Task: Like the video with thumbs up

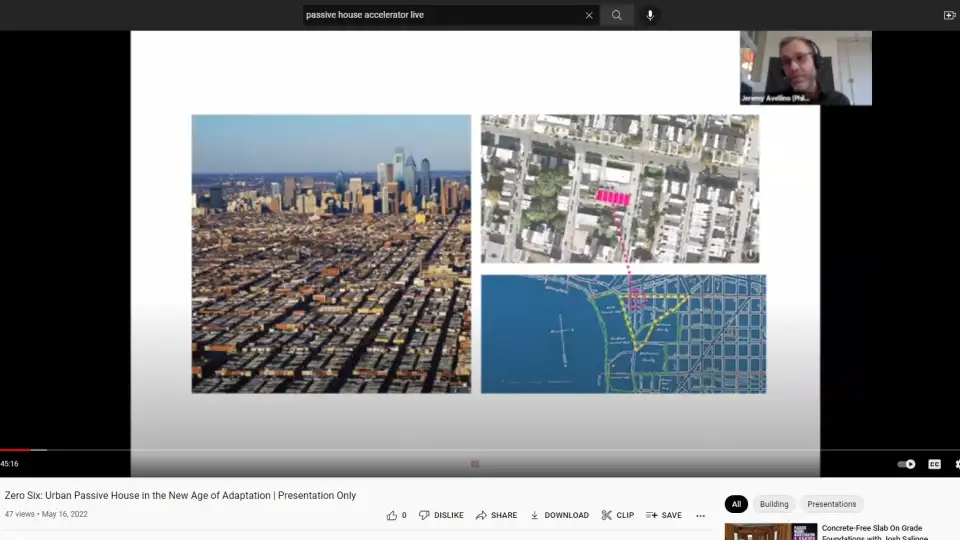Action: point(392,515)
